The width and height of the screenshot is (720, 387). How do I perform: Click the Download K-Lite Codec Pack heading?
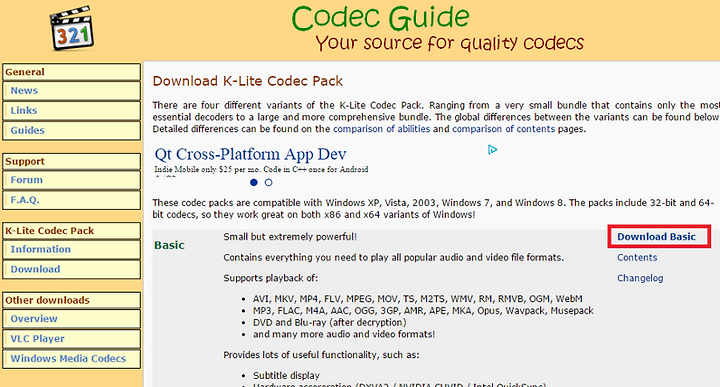click(x=248, y=81)
